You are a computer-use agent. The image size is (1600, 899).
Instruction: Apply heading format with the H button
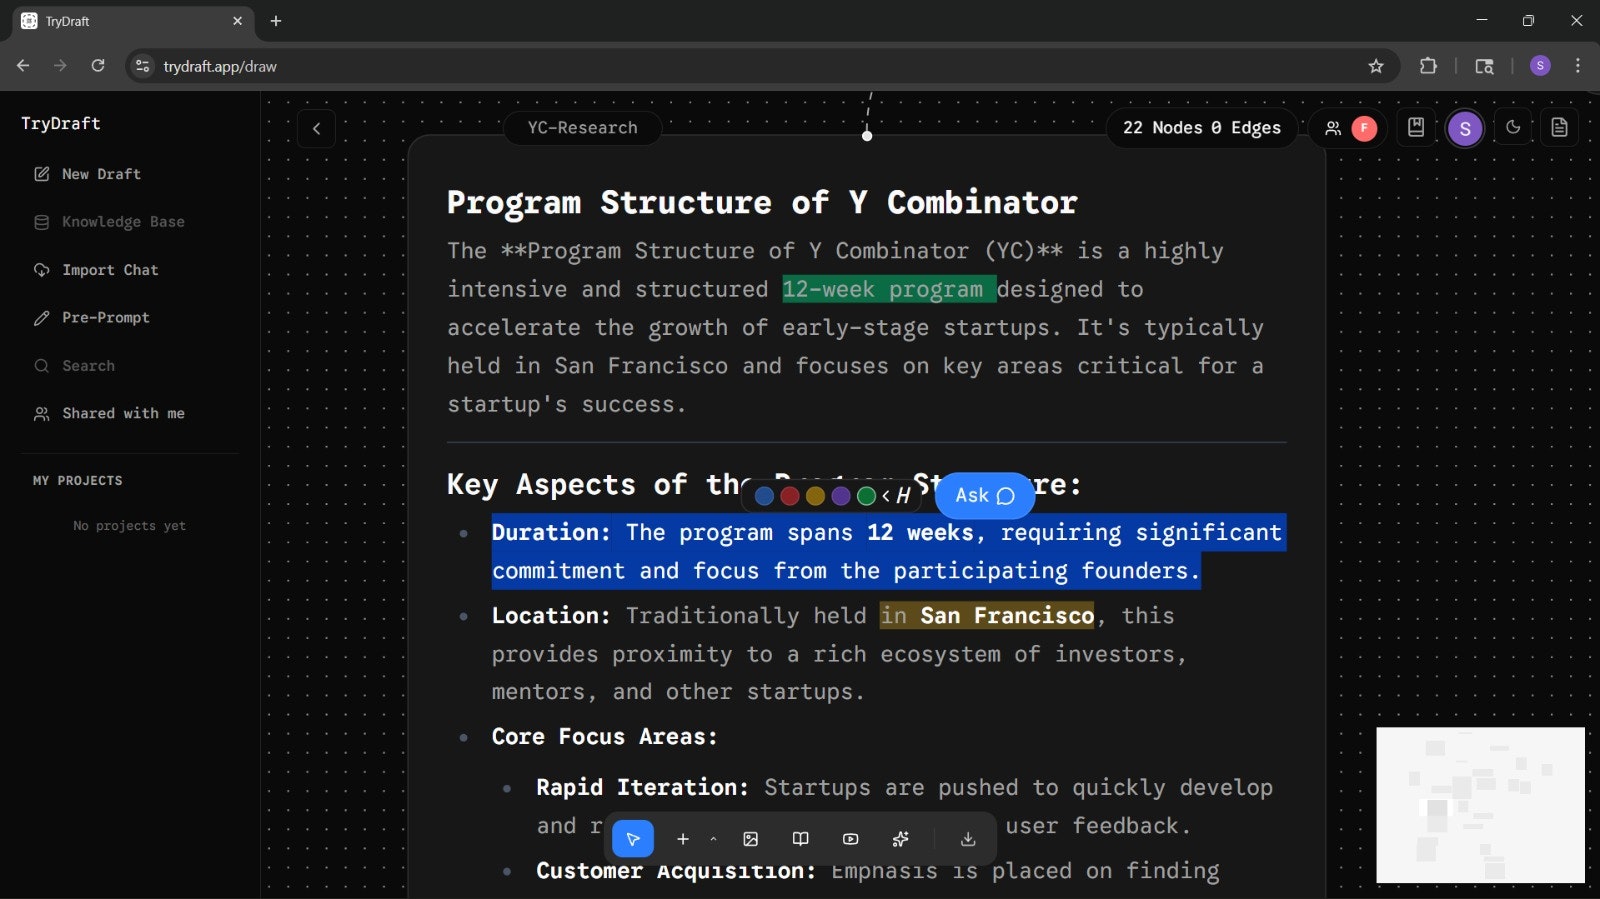pos(903,496)
